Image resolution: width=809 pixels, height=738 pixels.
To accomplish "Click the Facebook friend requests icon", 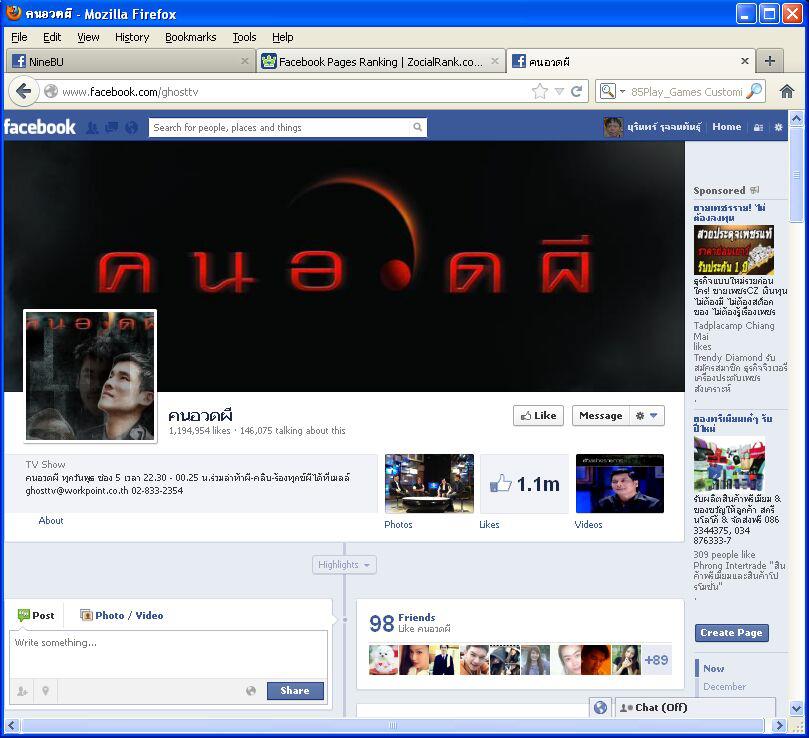I will [x=92, y=128].
